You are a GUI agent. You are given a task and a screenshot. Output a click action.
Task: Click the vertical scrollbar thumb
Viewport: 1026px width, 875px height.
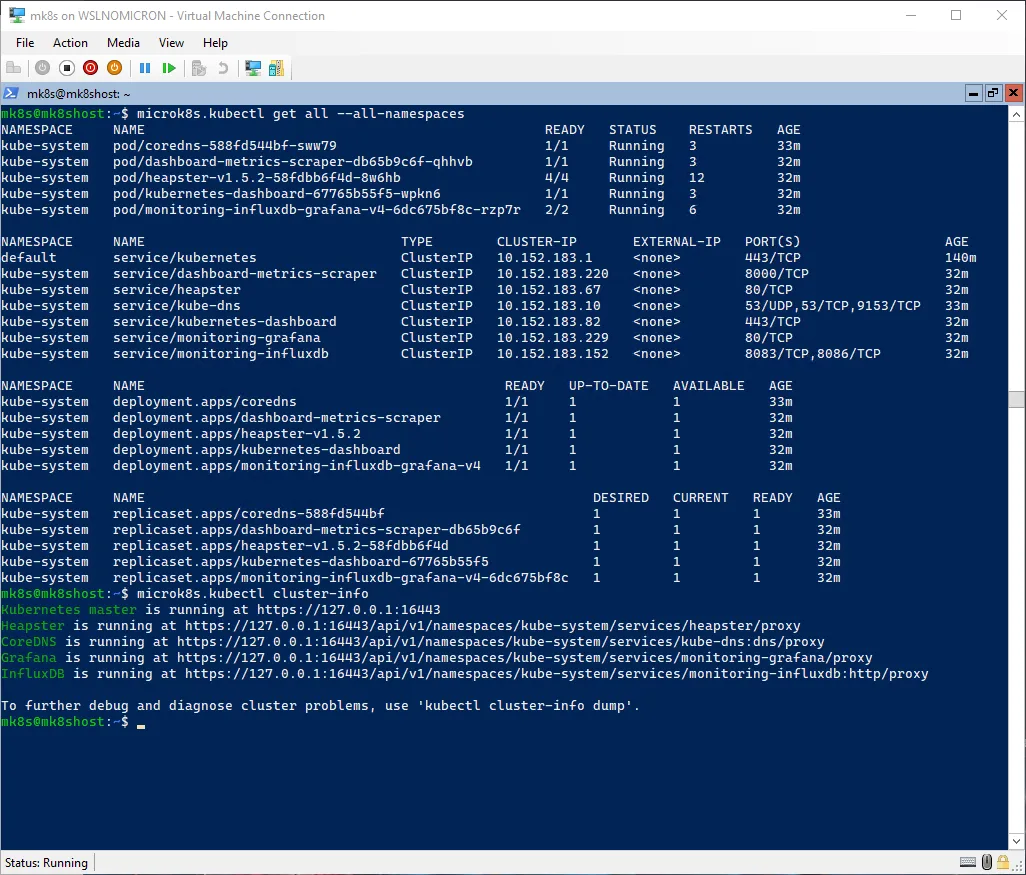point(1016,399)
